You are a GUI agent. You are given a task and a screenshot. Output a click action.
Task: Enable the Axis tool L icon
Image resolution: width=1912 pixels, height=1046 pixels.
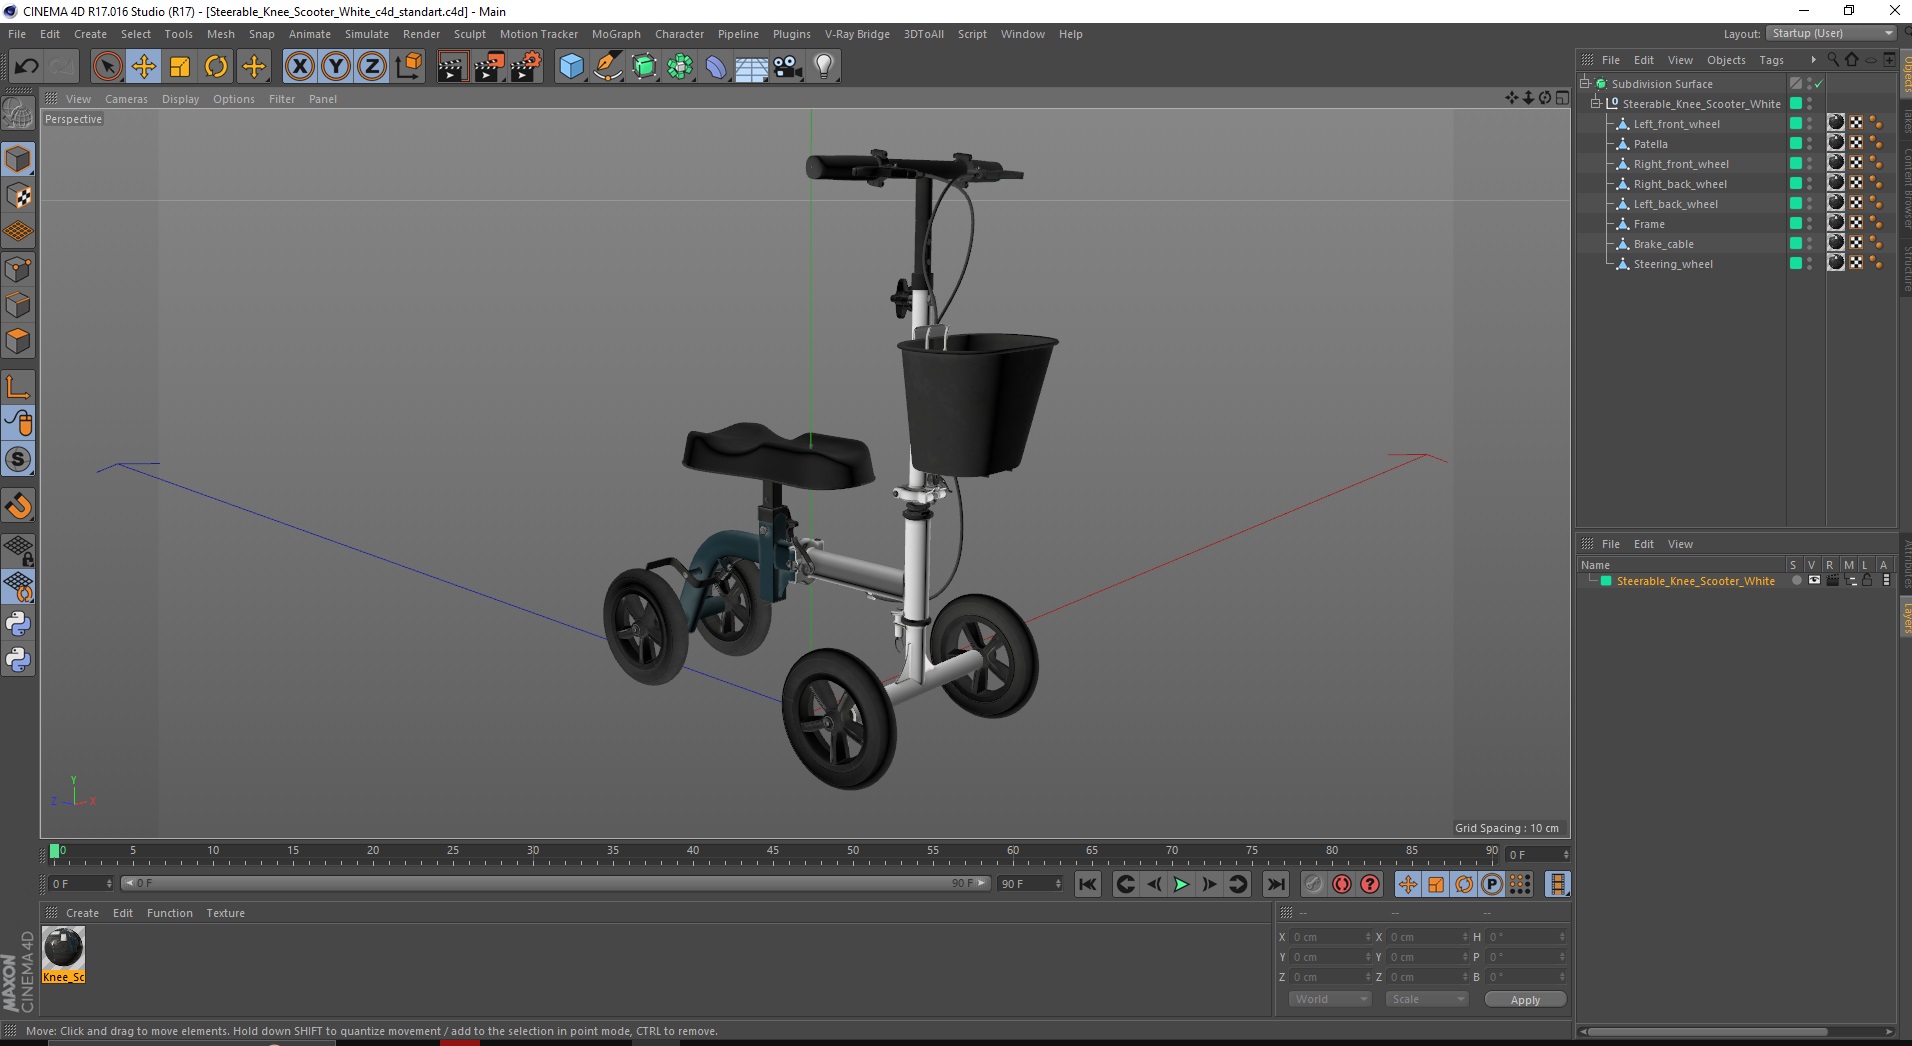click(x=18, y=387)
